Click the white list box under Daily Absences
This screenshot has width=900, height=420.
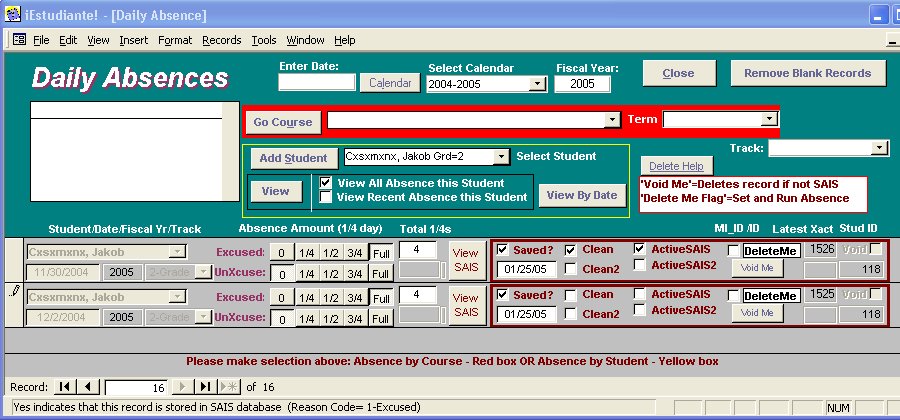point(134,151)
